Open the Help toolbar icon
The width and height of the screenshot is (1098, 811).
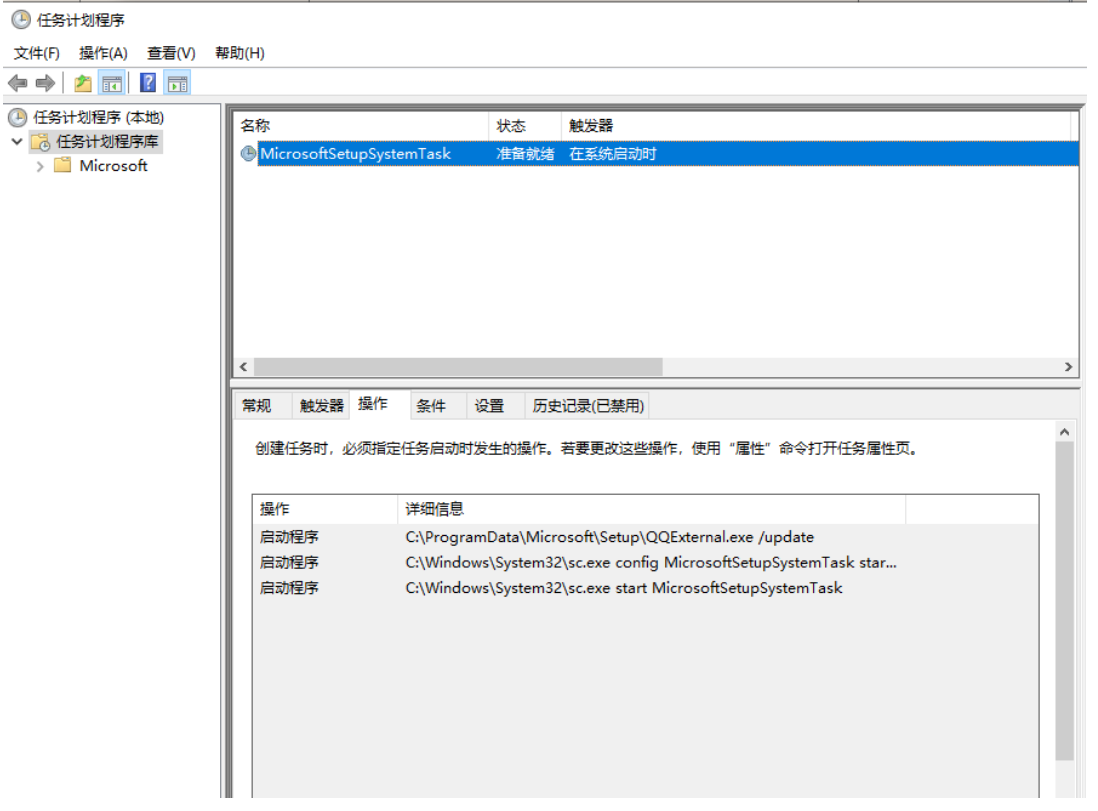pyautogui.click(x=148, y=83)
